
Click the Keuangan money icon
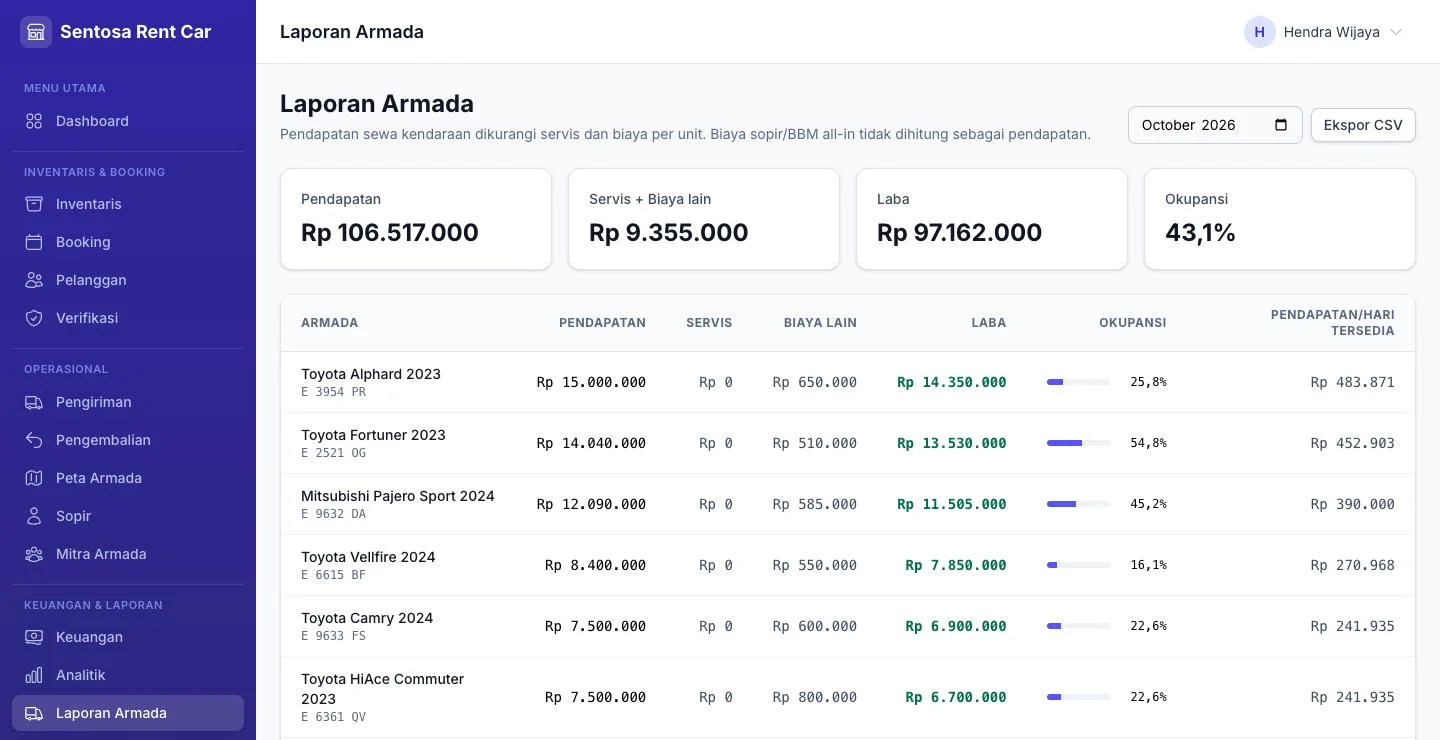tap(34, 637)
